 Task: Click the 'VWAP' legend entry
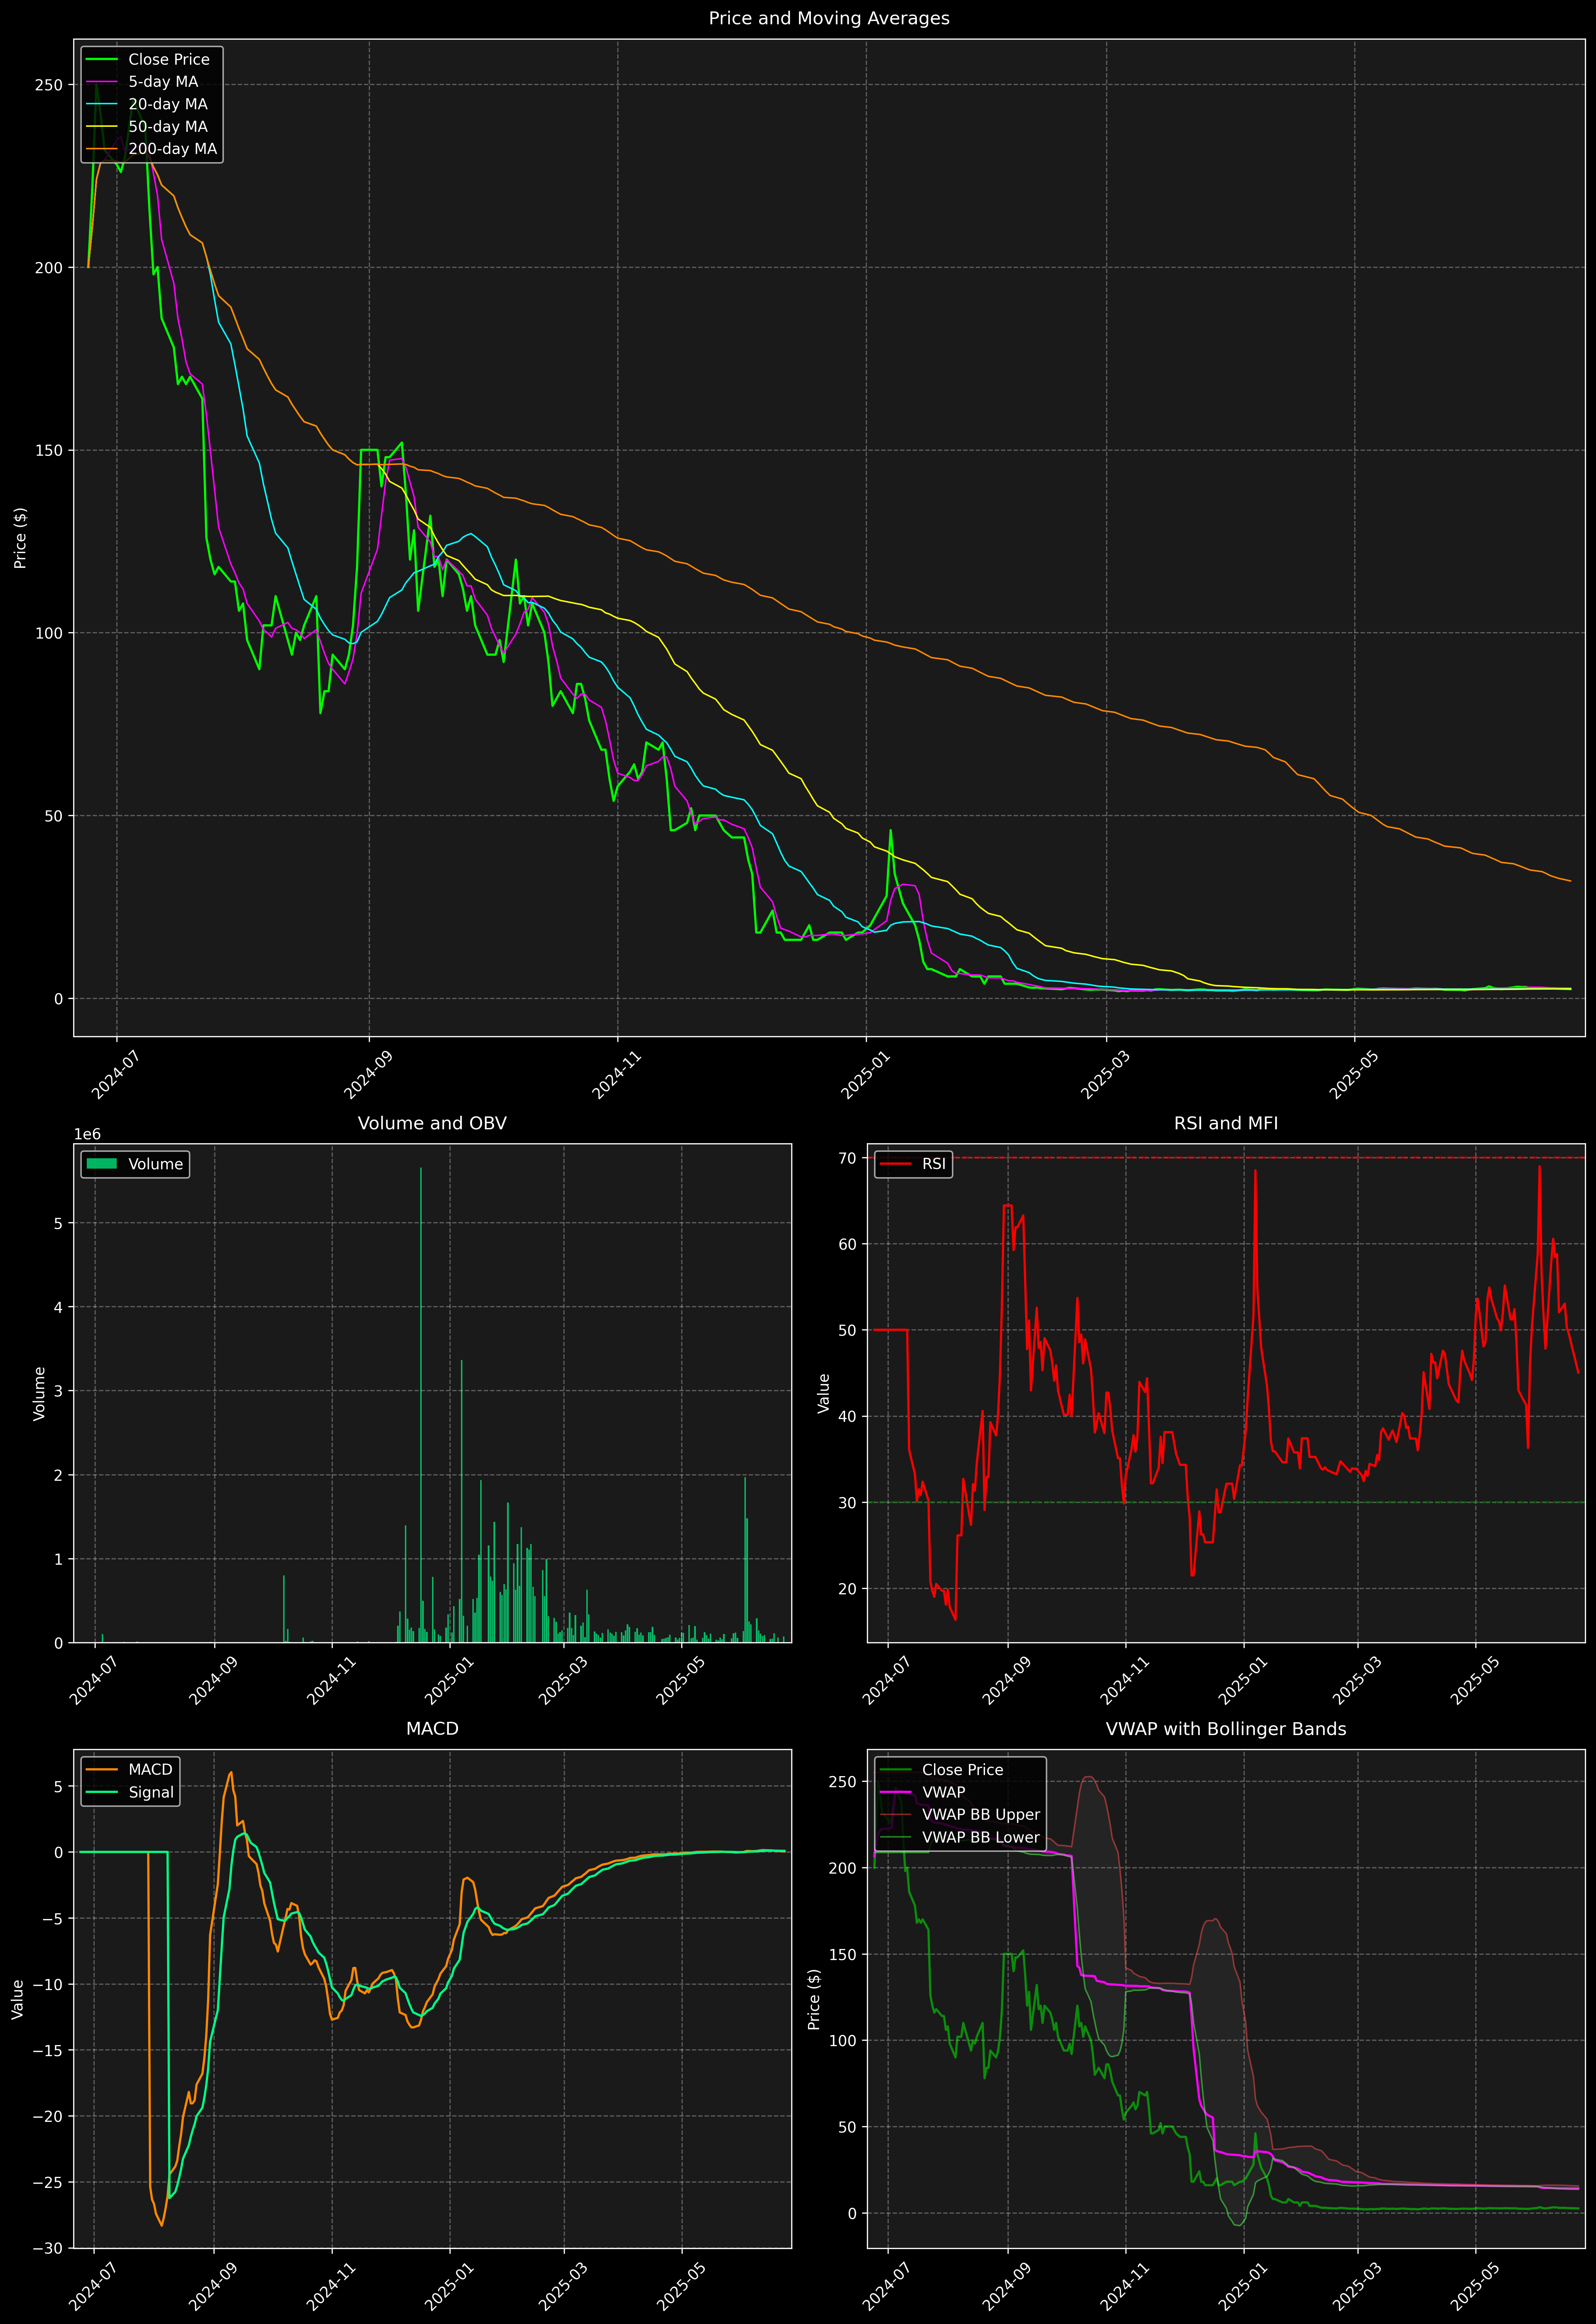(944, 1792)
